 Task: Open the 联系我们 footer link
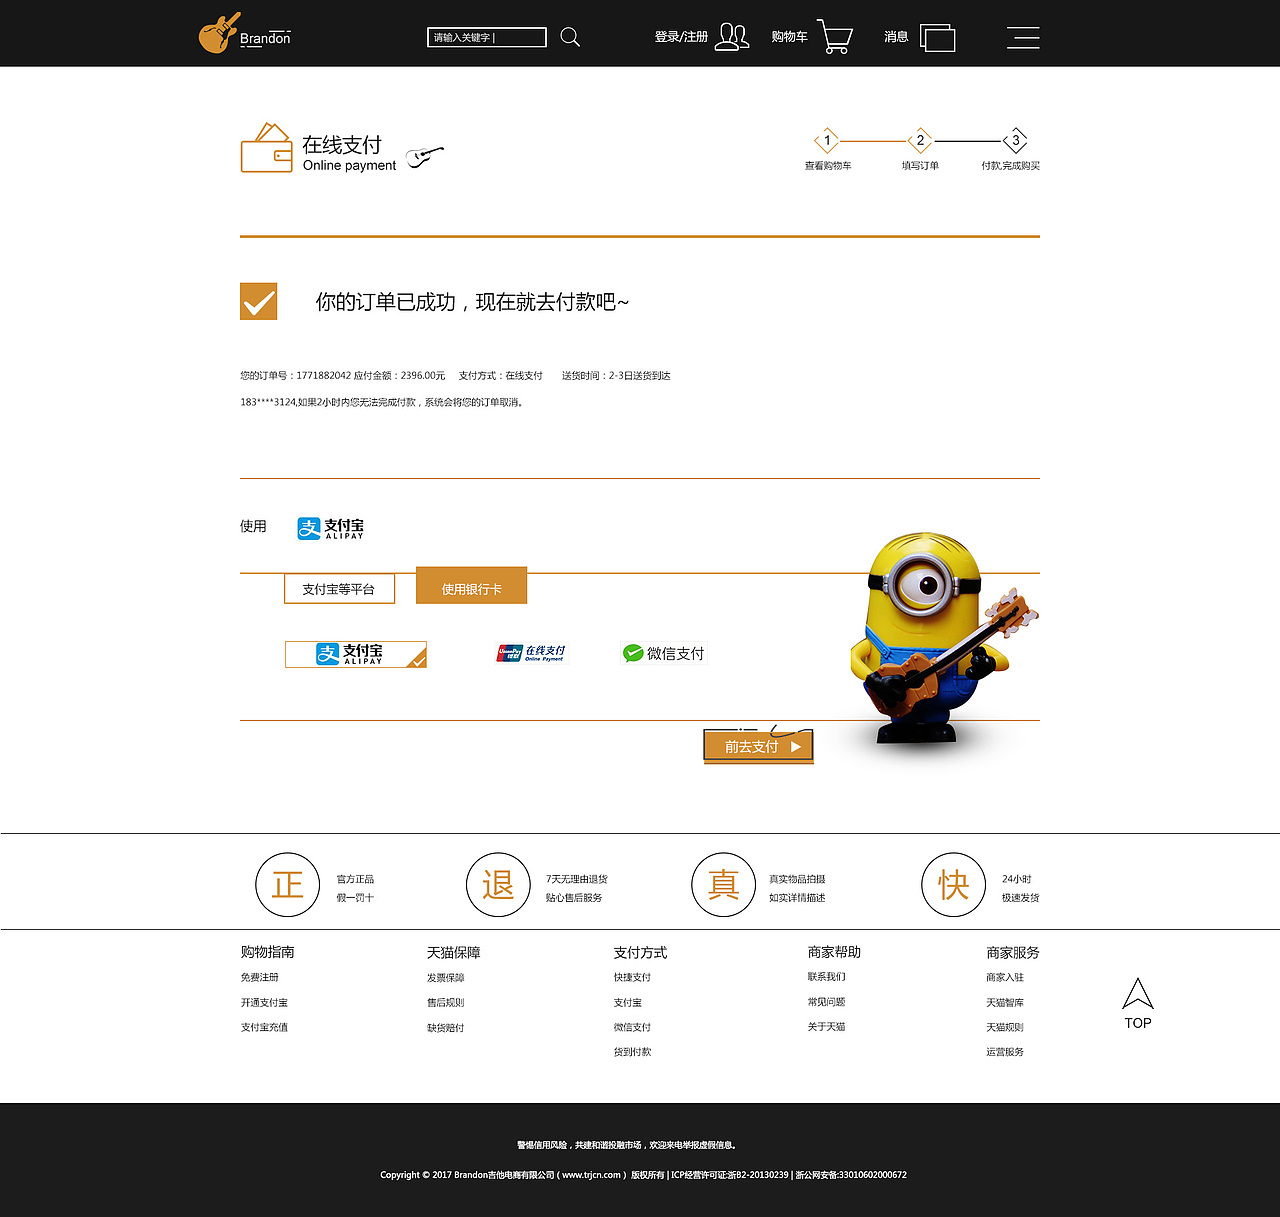[827, 976]
